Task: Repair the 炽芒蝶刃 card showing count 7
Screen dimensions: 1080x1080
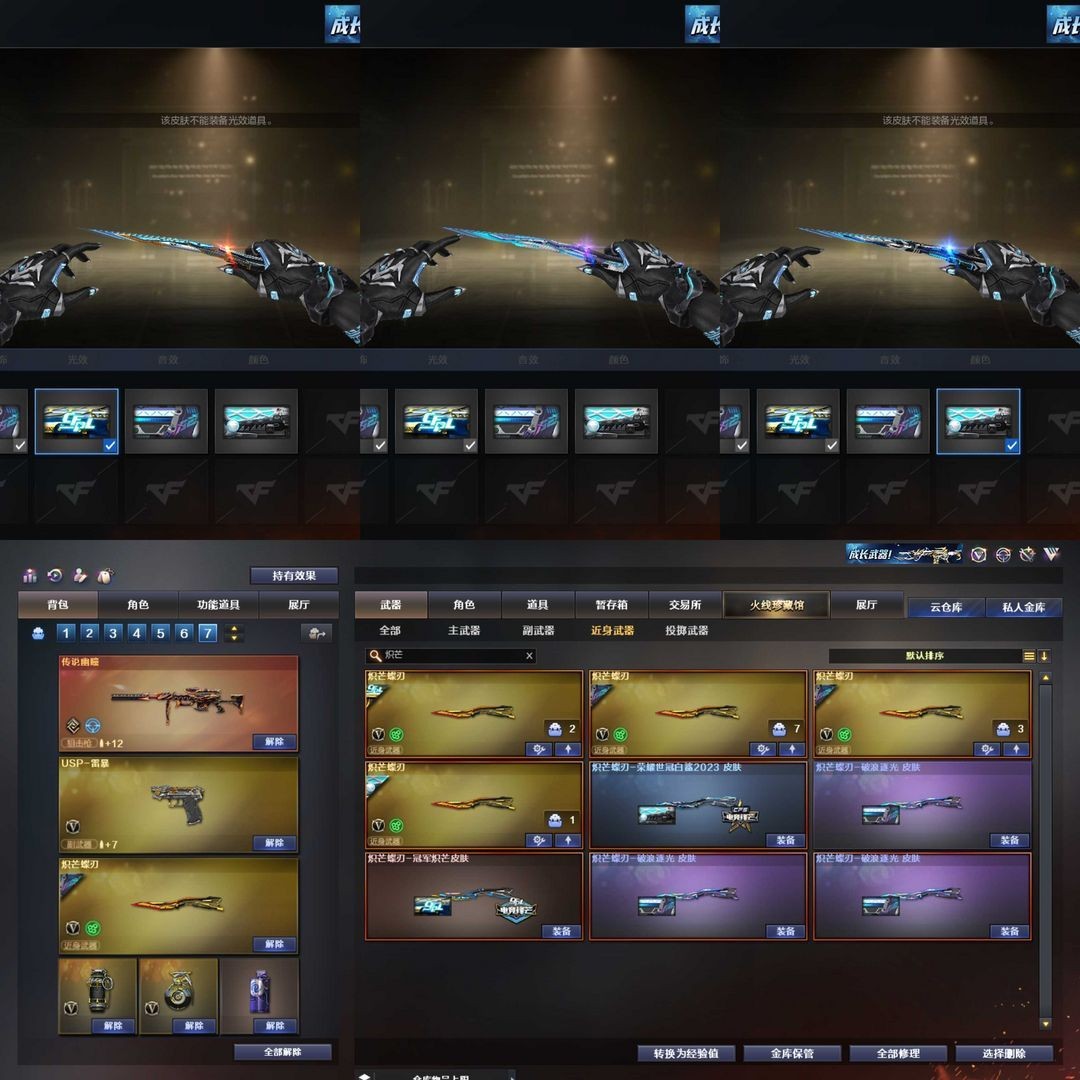Action: pos(762,749)
